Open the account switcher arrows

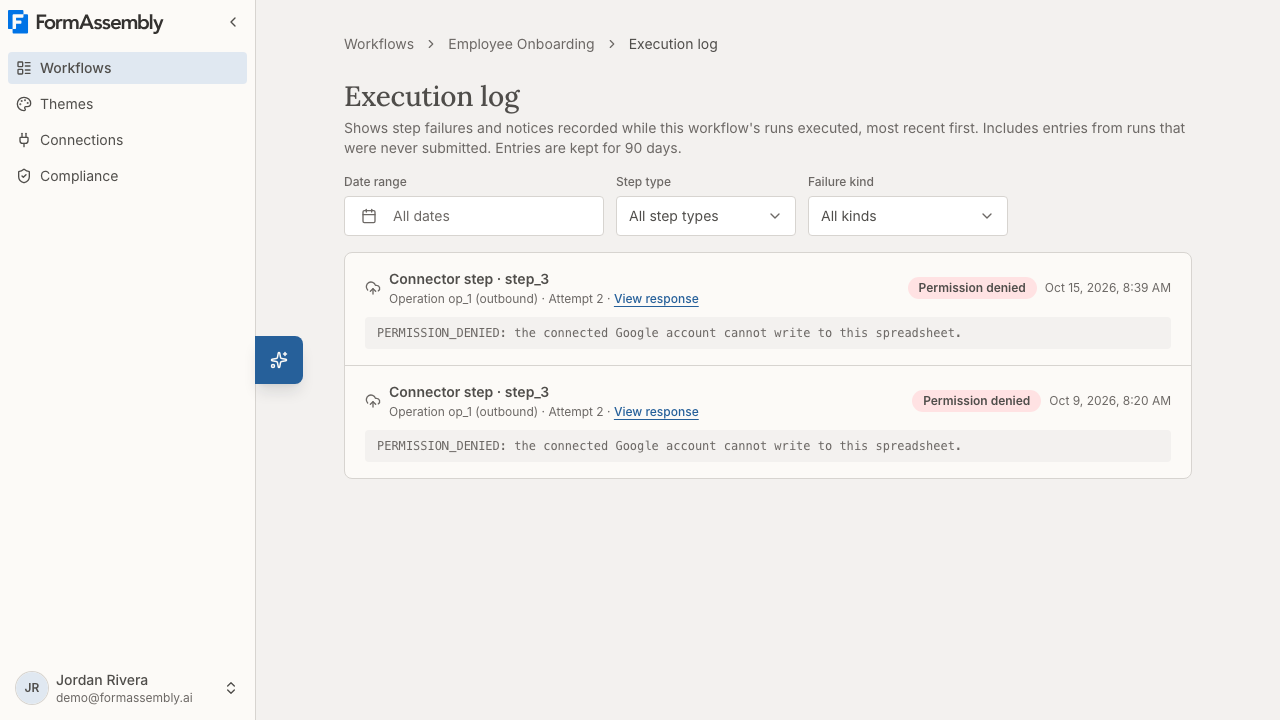[x=231, y=688]
